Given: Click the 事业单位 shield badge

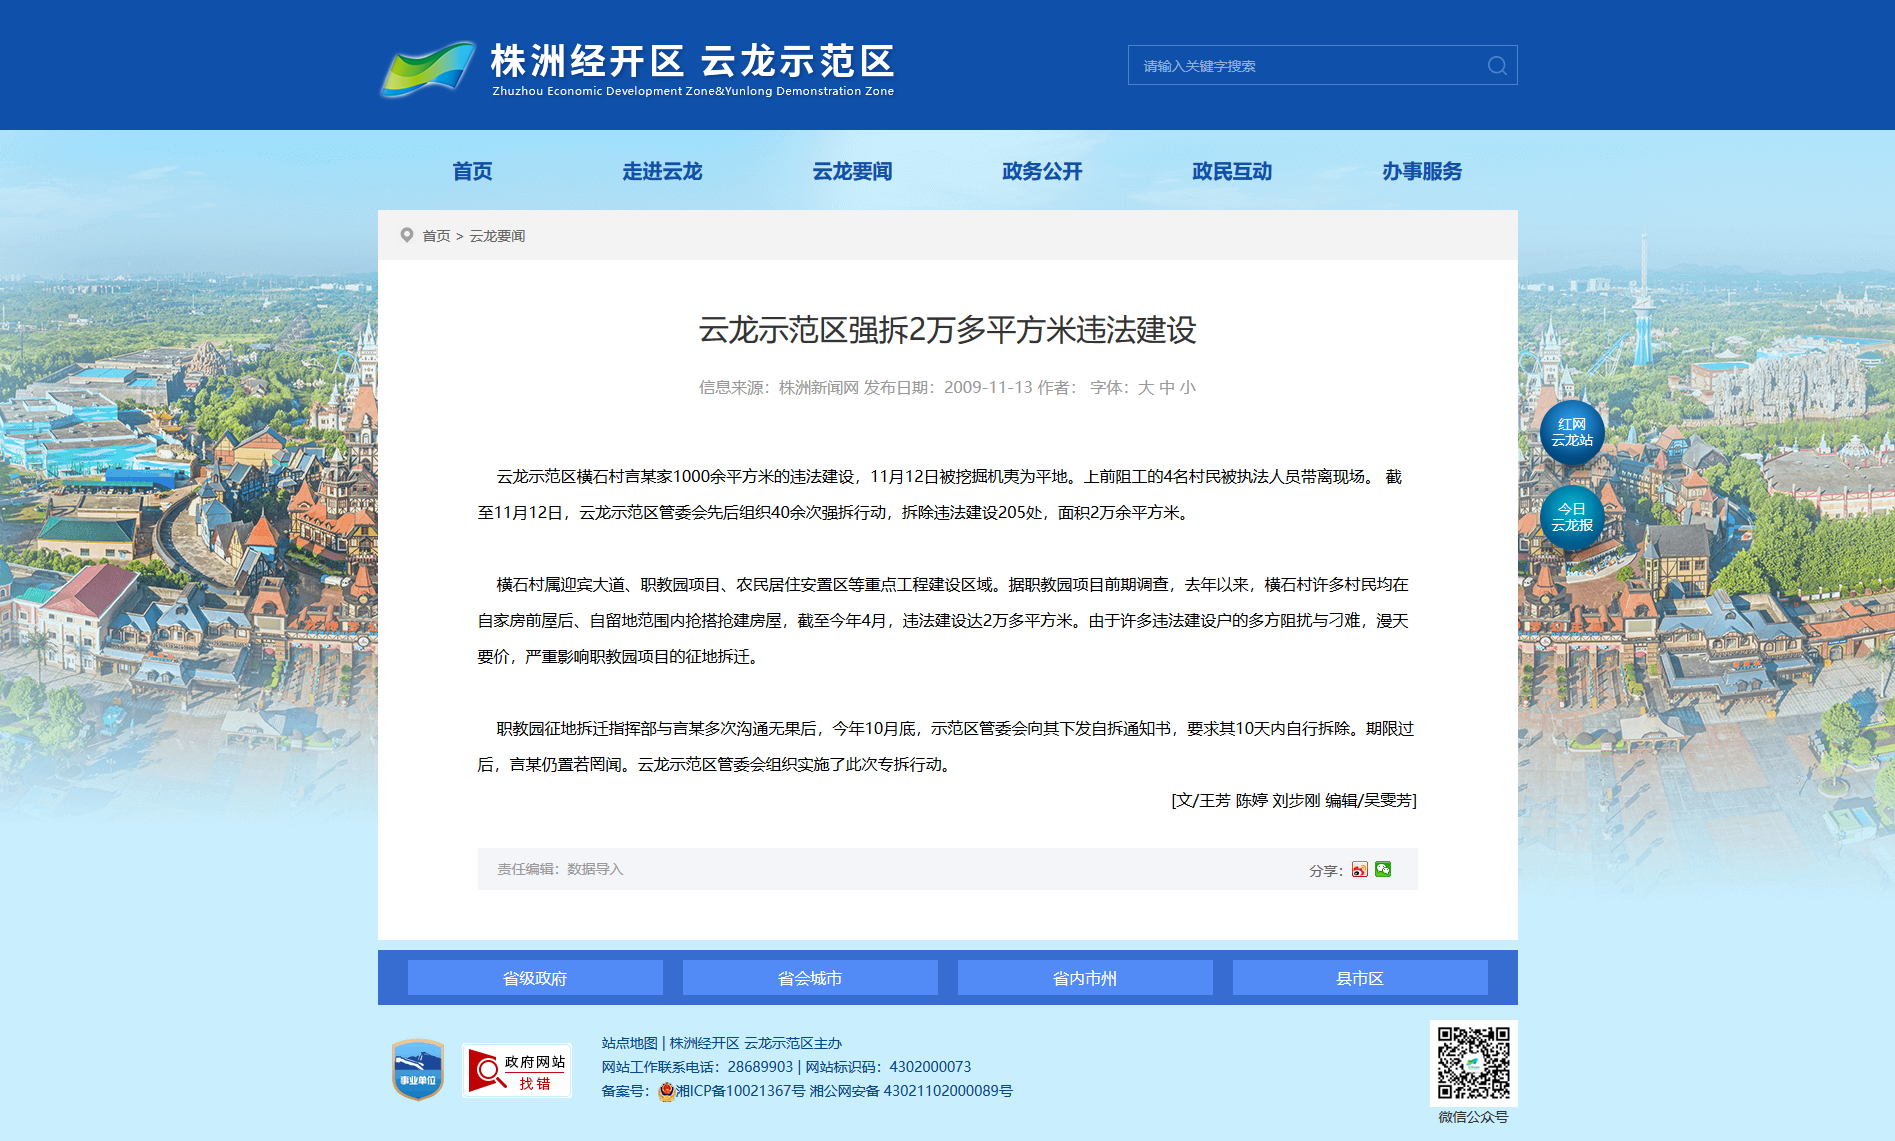Looking at the screenshot, I should coord(418,1070).
